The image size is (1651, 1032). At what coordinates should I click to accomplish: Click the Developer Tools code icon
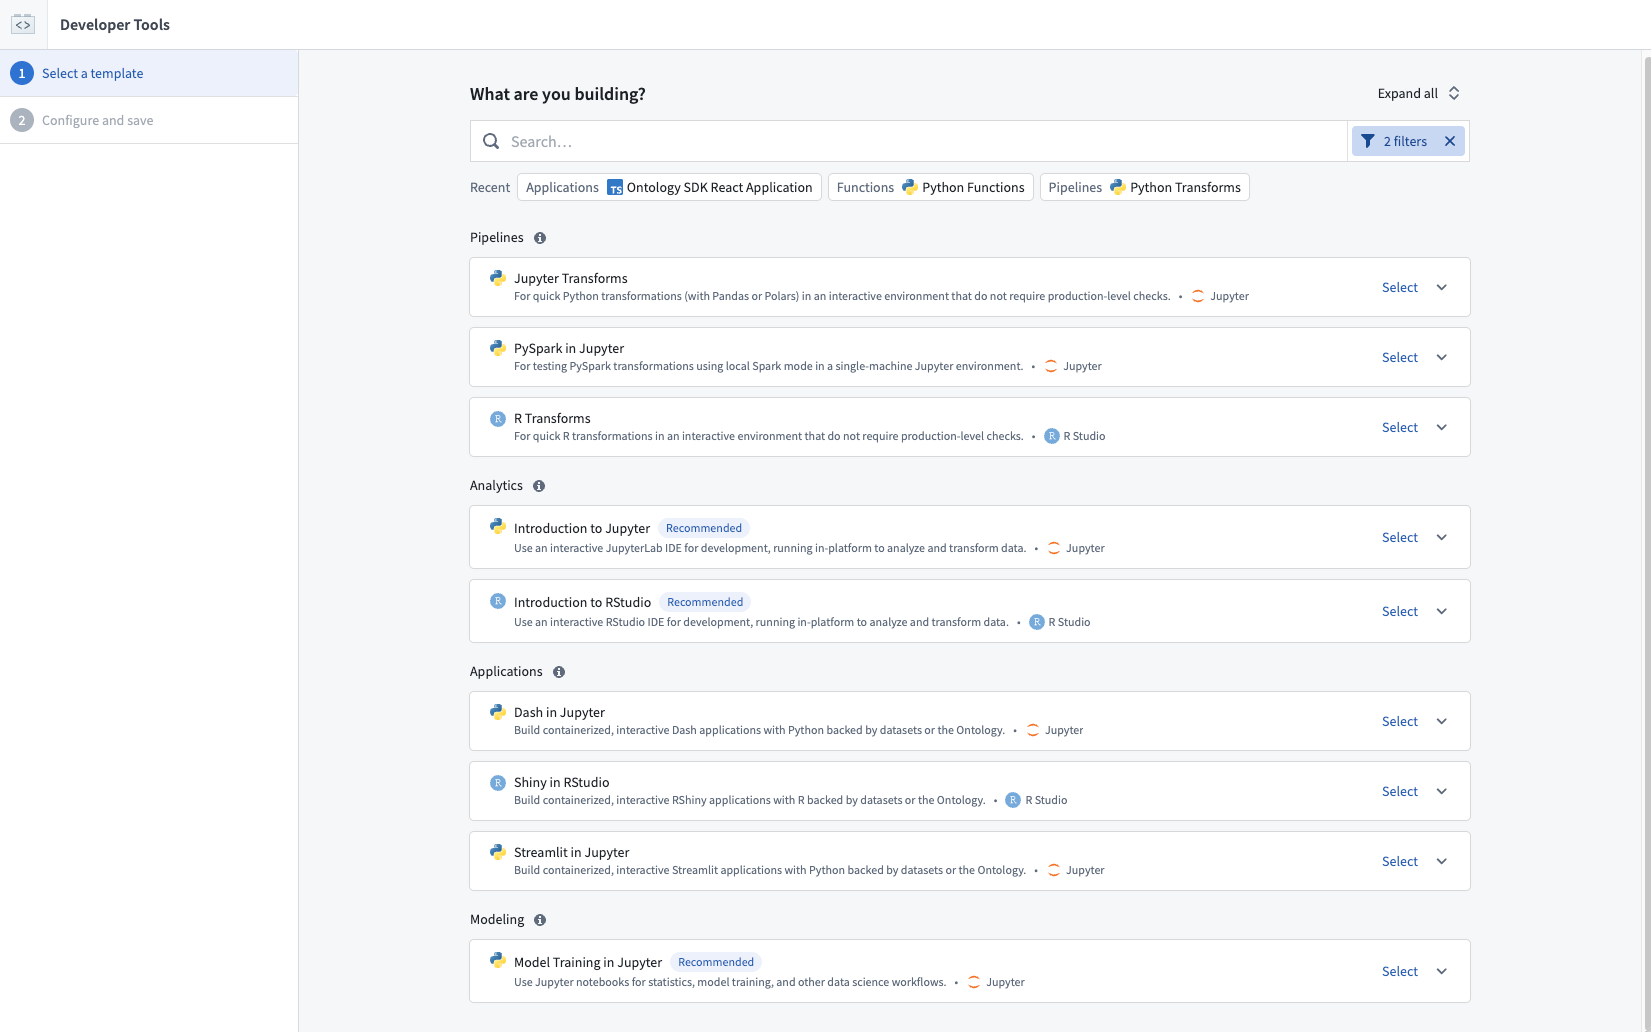tap(23, 24)
